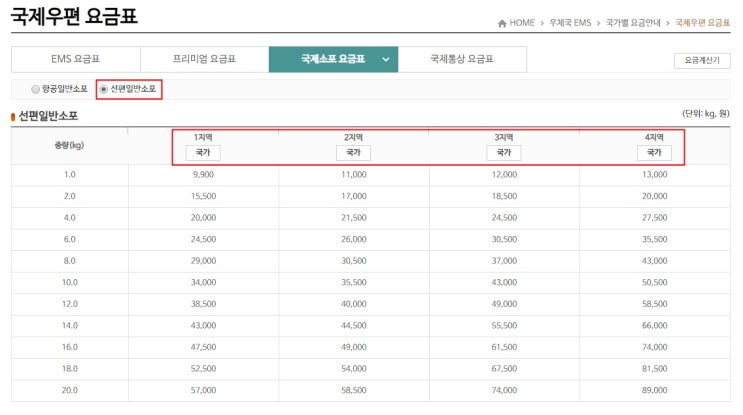Click the 57,000 rate cell
Viewport: 743px width, 415px height.
click(x=203, y=390)
